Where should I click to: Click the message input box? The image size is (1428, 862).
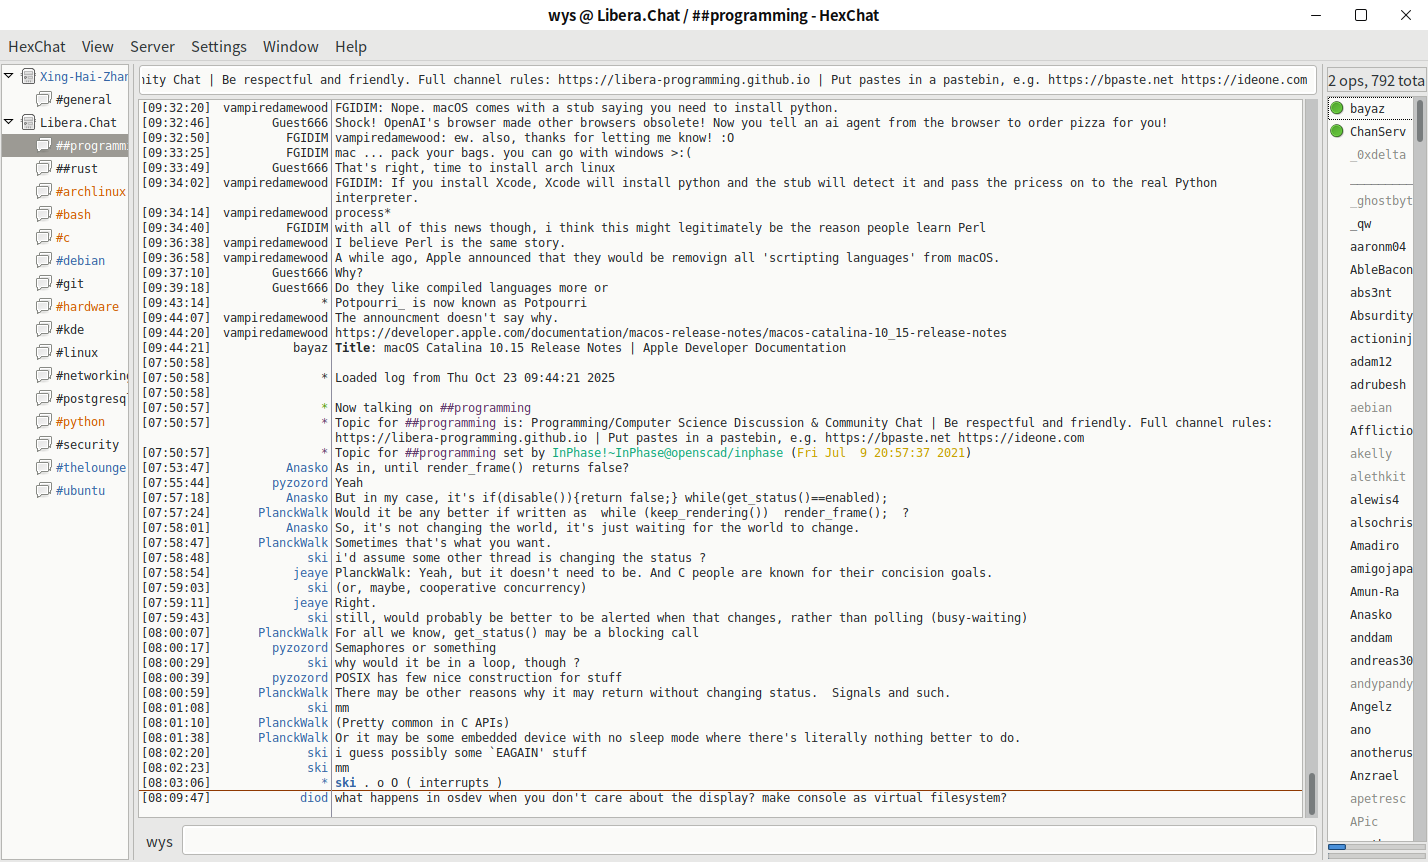(748, 841)
